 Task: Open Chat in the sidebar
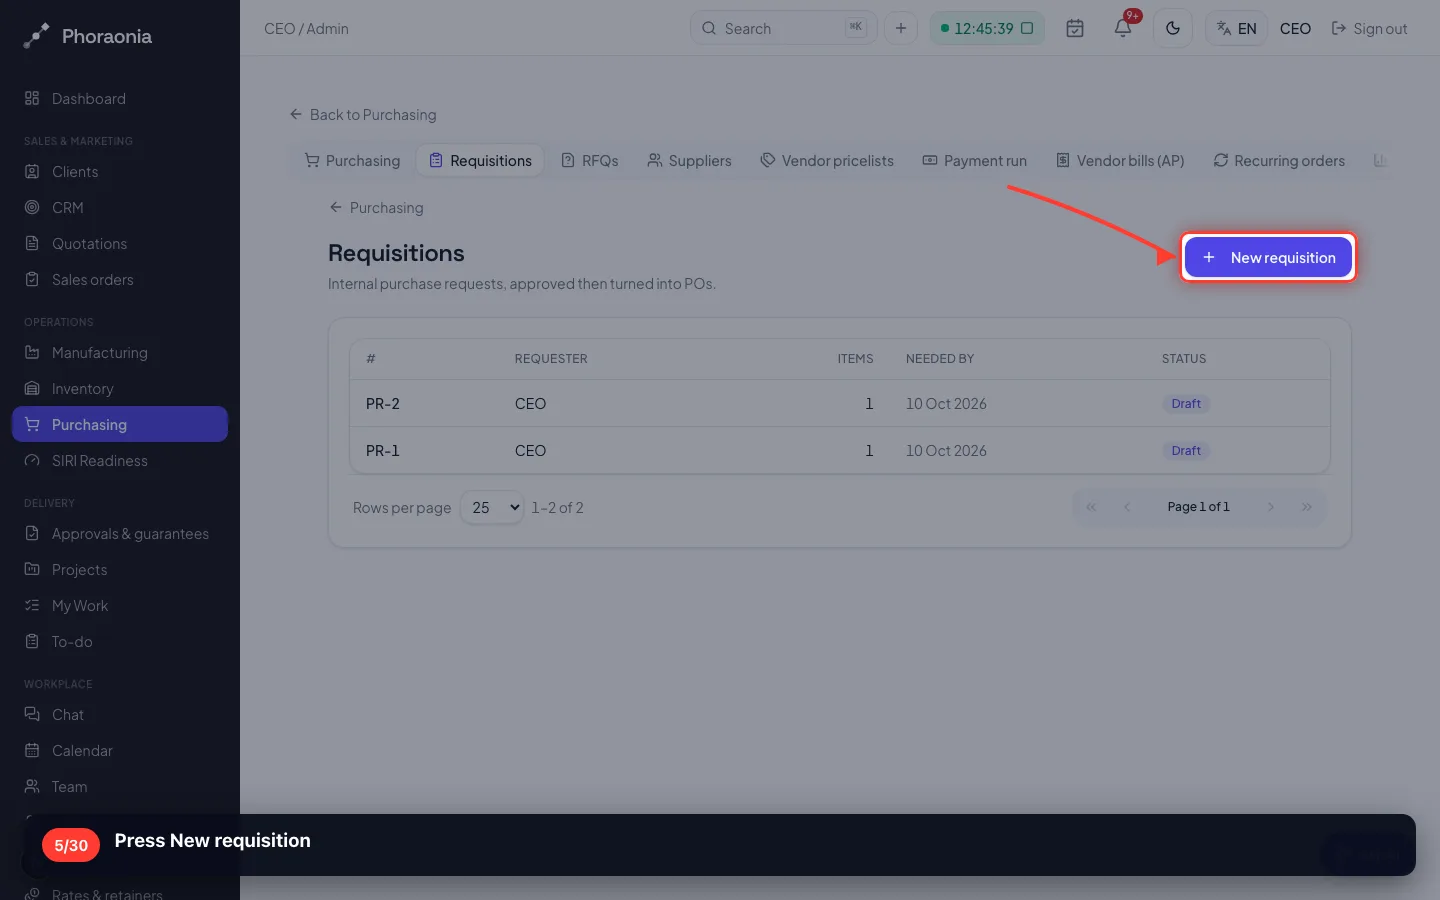pyautogui.click(x=120, y=715)
